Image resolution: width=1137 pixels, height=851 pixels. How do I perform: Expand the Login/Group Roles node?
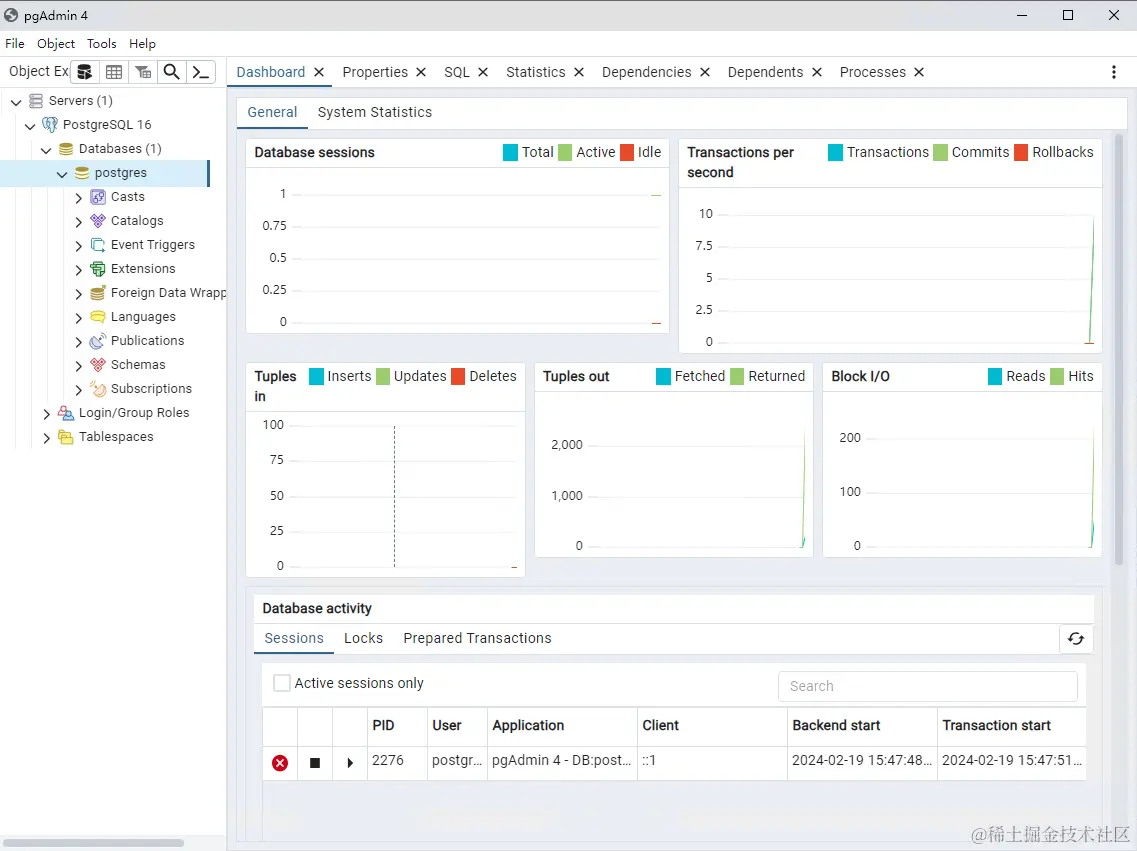[46, 413]
